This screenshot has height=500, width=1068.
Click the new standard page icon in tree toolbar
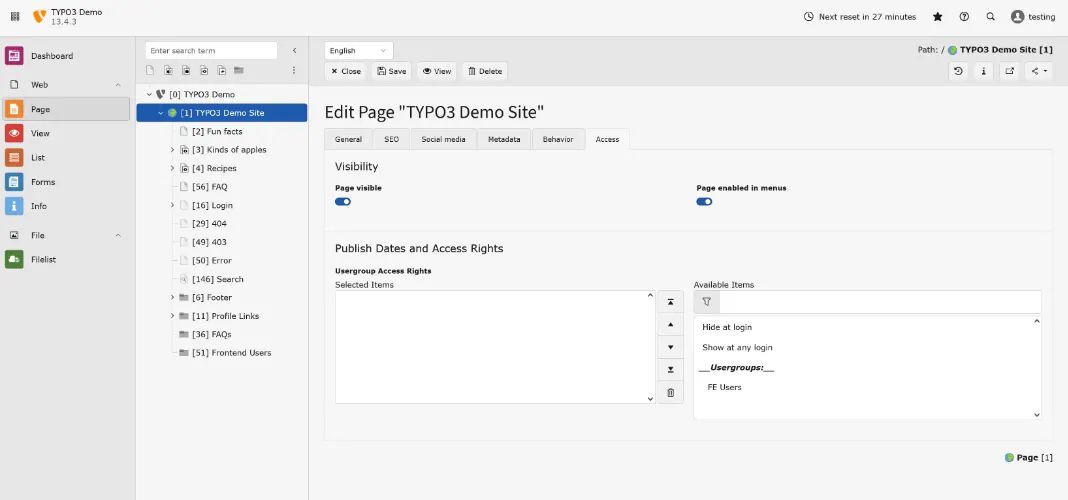[x=150, y=70]
